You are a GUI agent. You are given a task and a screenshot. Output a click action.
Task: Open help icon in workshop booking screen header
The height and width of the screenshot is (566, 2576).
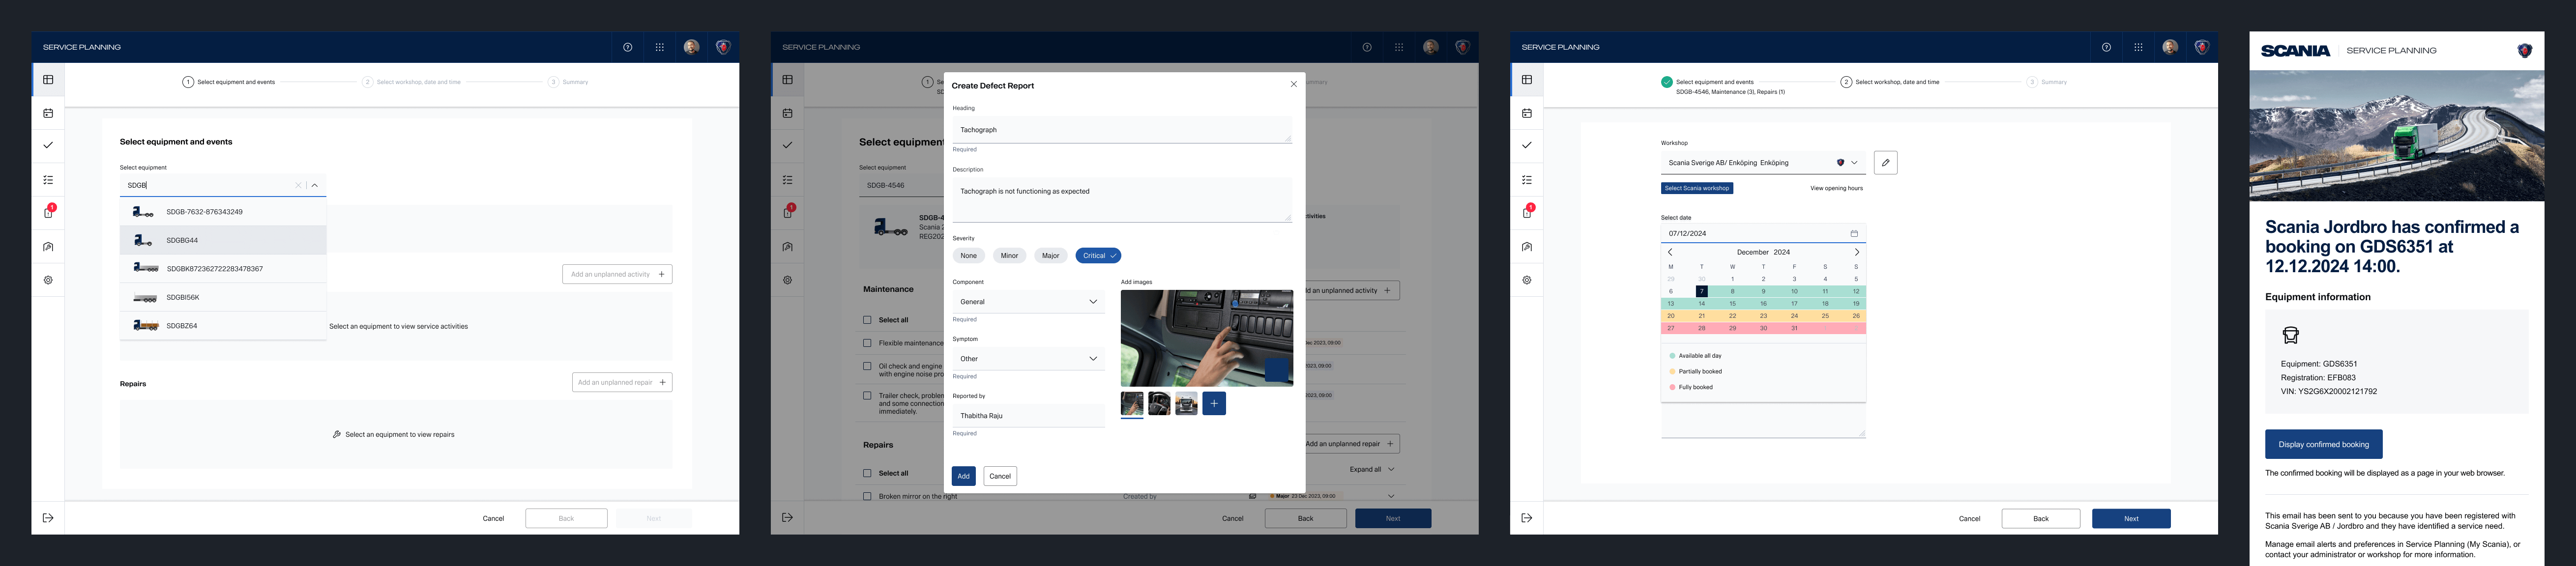[2106, 47]
